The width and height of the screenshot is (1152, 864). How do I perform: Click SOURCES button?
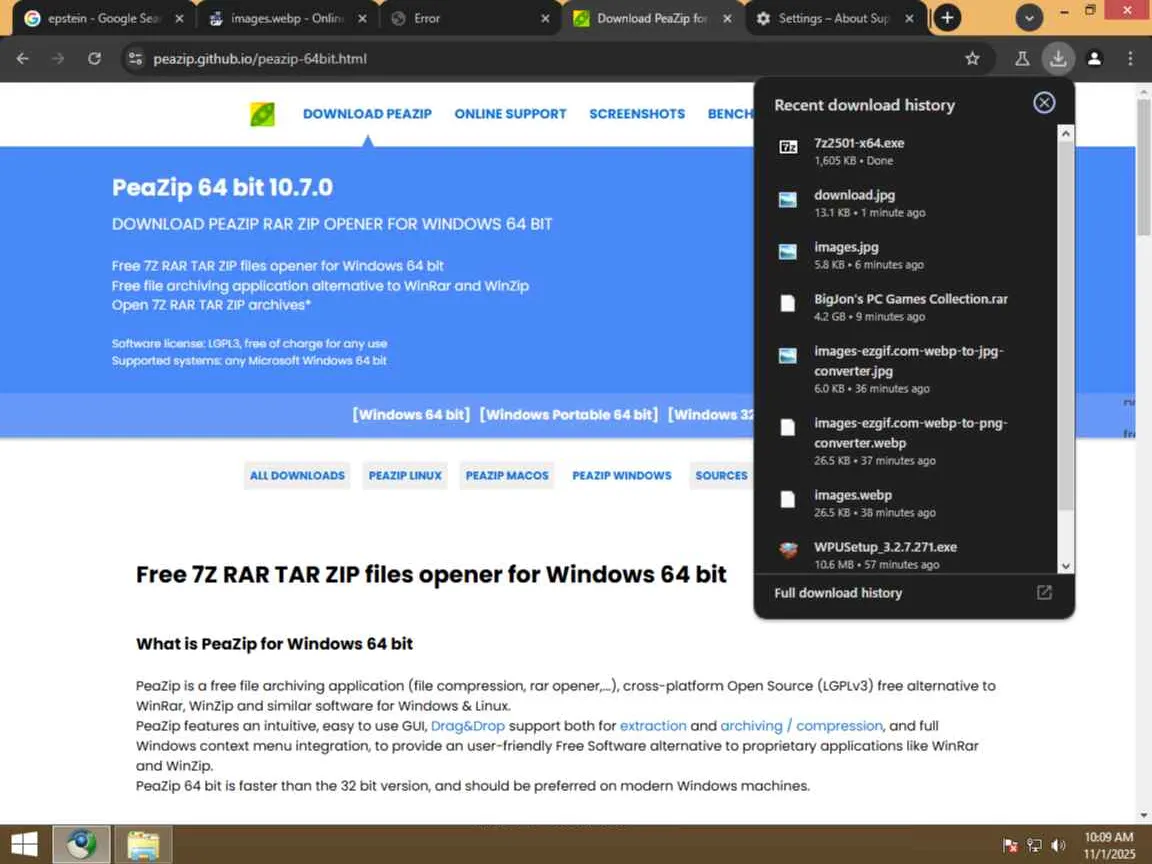[x=721, y=475]
